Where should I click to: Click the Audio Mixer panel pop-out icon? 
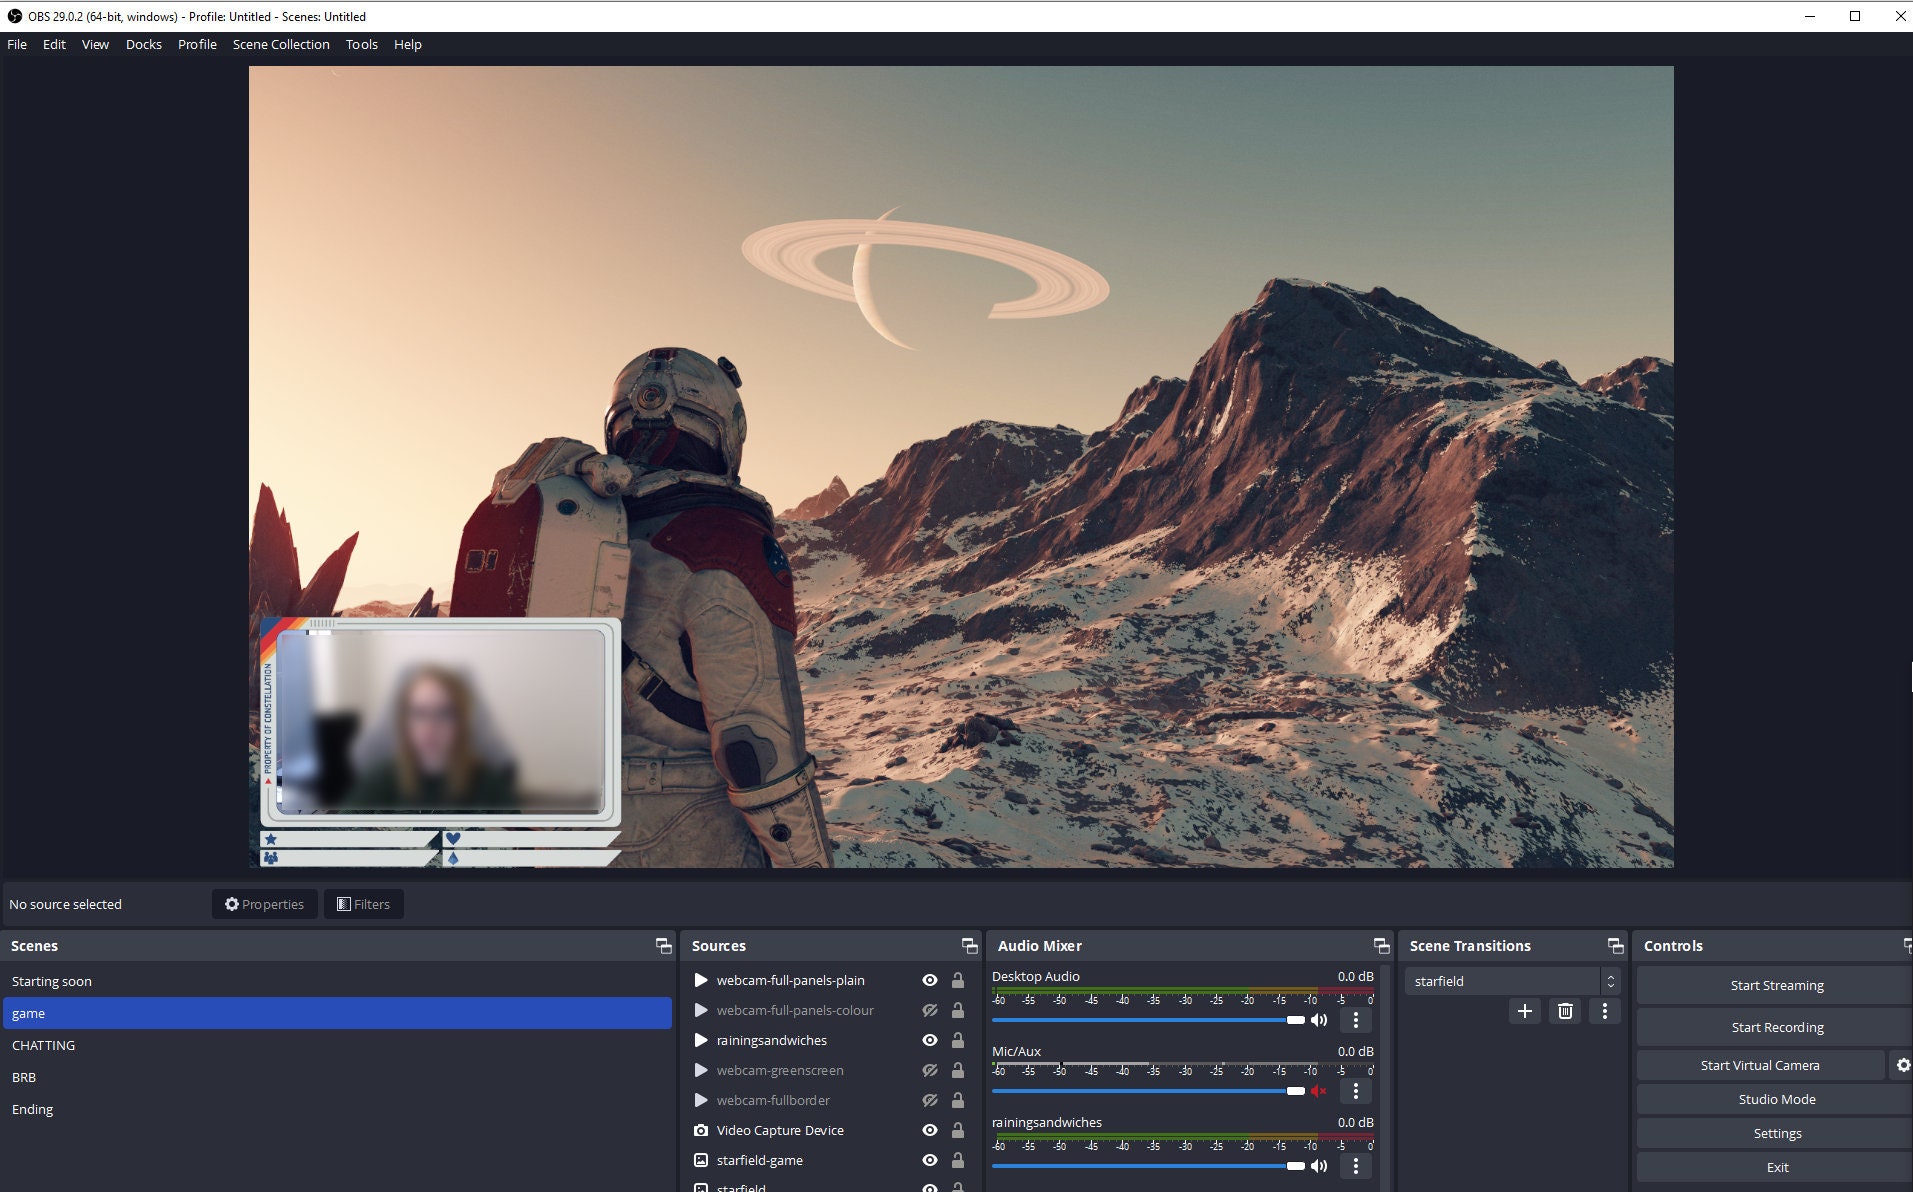(1380, 944)
